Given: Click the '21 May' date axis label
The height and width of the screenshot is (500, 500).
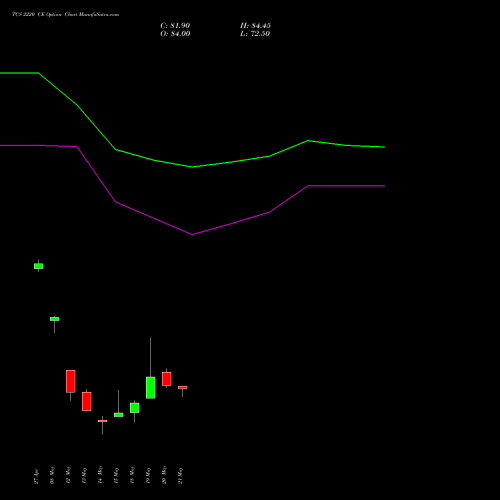Looking at the screenshot, I should [x=181, y=476].
